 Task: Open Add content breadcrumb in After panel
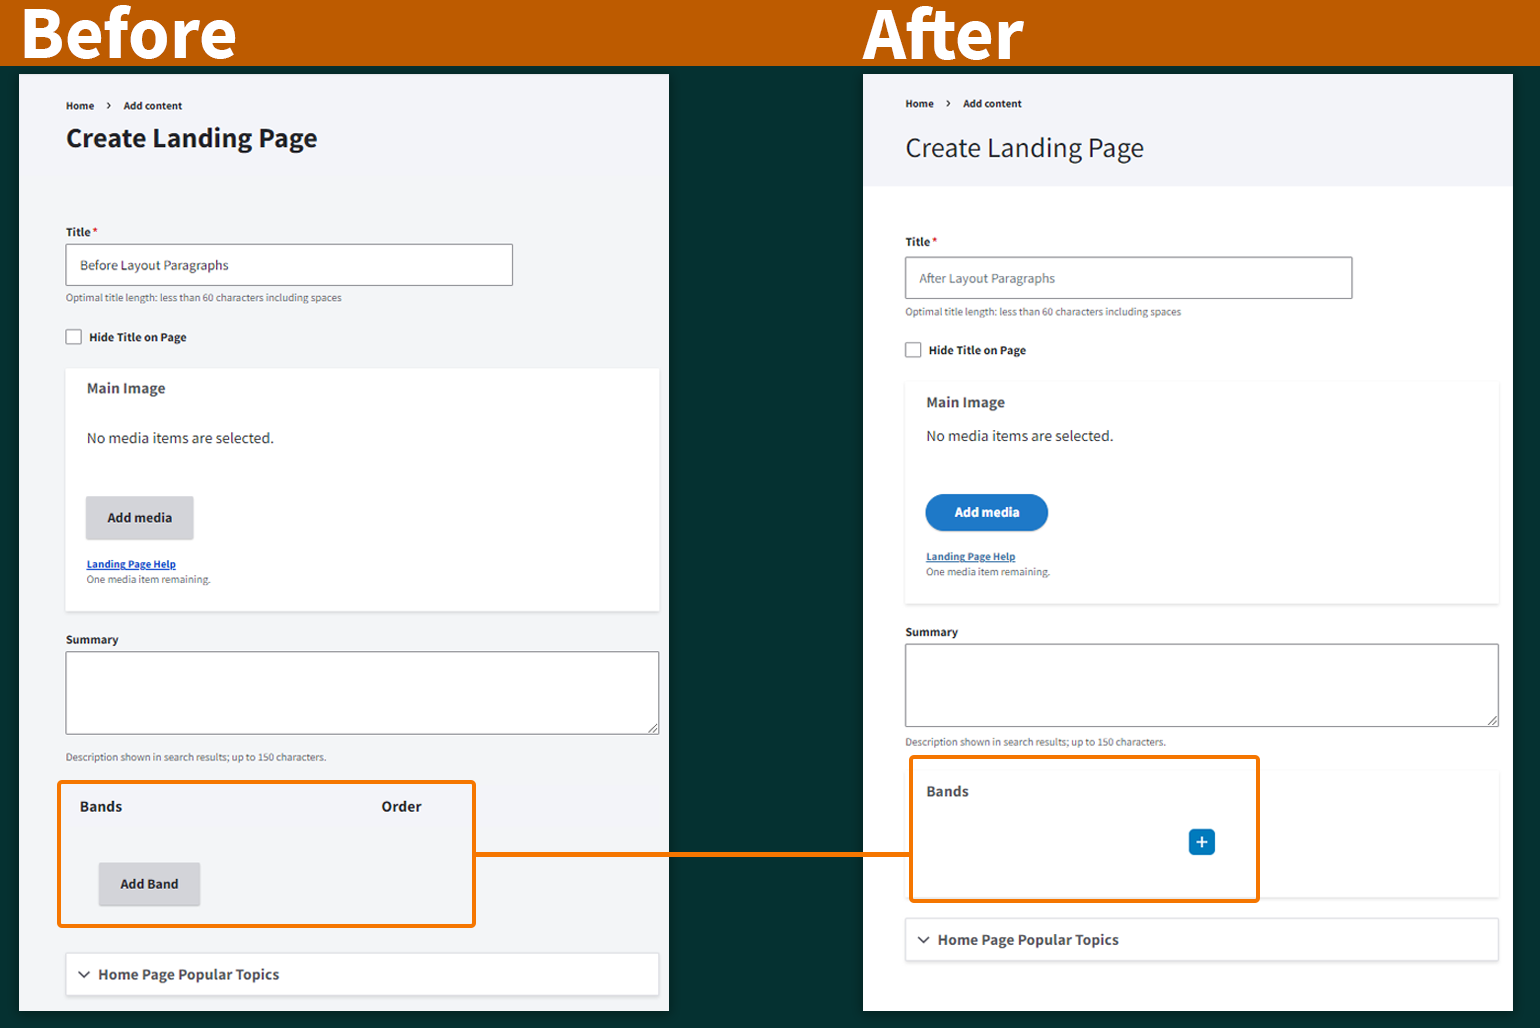(992, 104)
